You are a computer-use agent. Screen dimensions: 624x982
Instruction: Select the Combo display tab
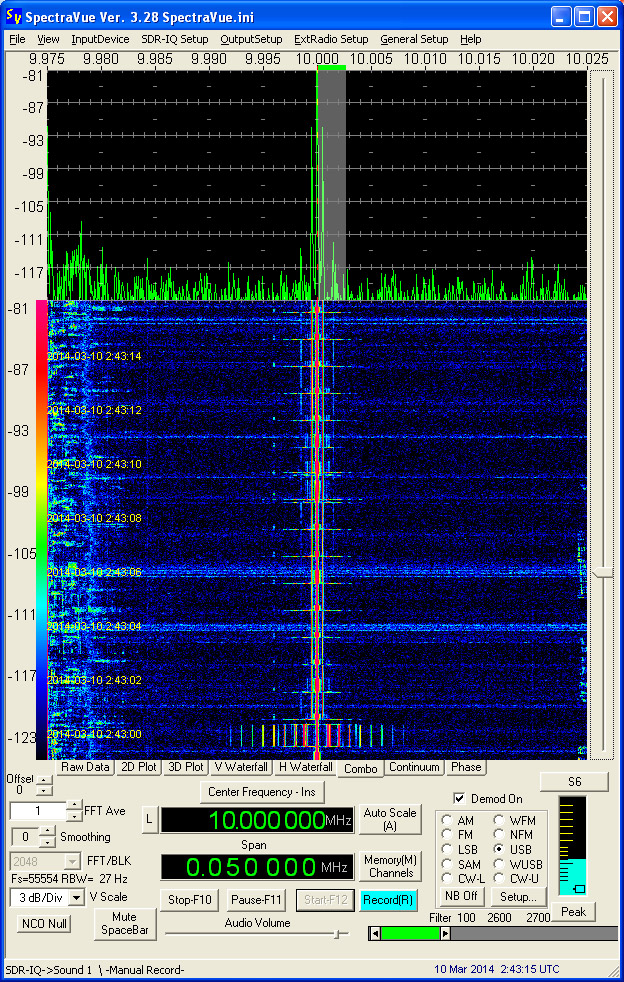tap(360, 768)
